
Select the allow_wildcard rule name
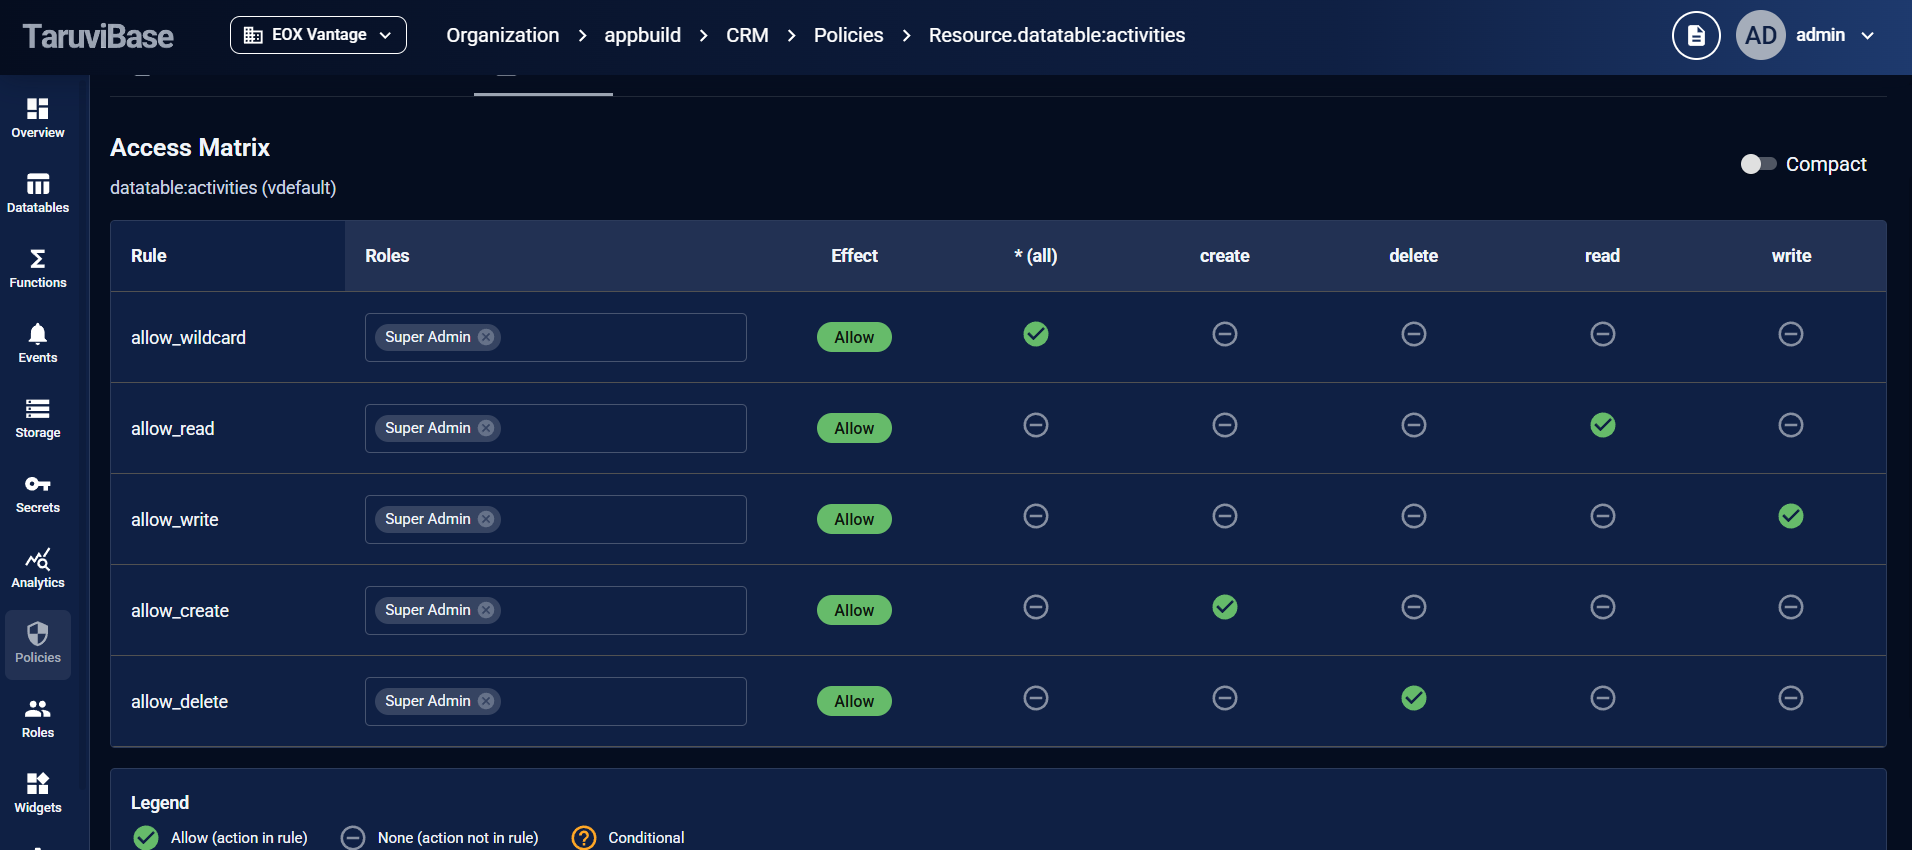click(x=188, y=338)
